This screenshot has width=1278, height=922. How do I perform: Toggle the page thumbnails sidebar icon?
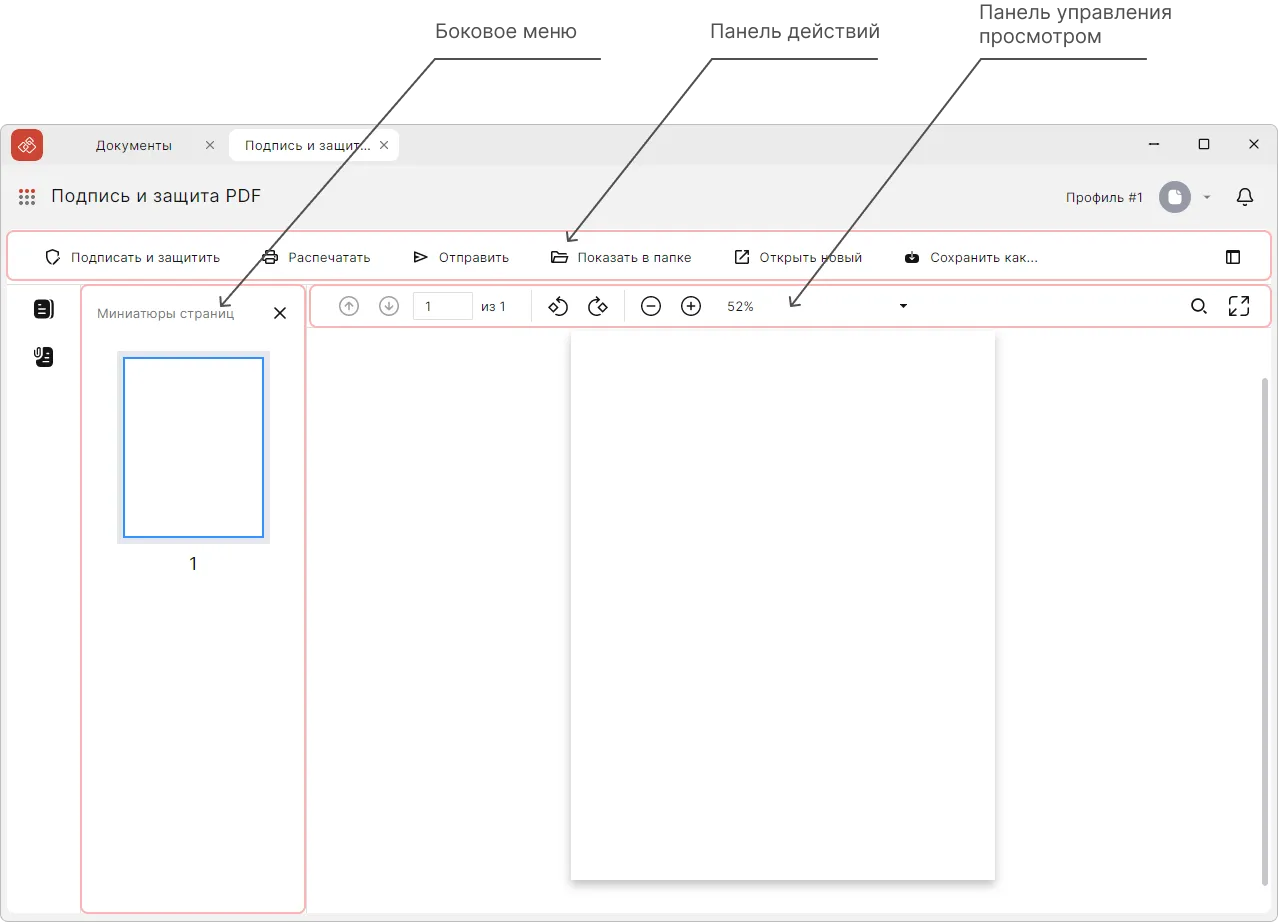pyautogui.click(x=44, y=309)
